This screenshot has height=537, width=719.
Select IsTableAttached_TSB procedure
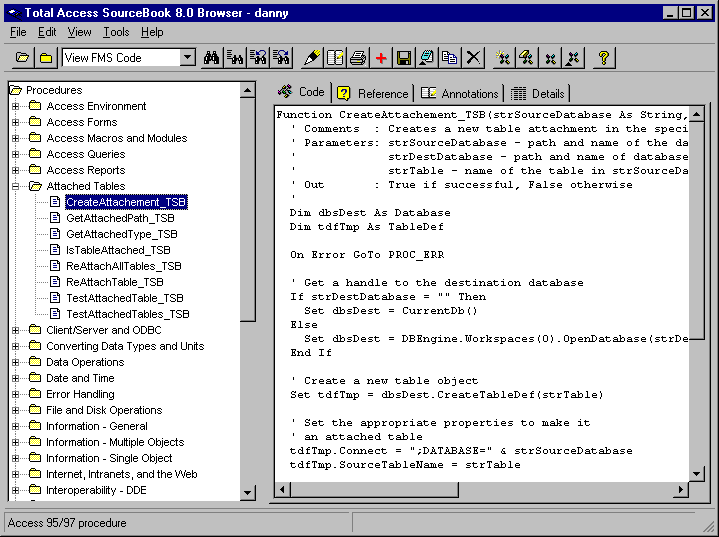coord(118,250)
